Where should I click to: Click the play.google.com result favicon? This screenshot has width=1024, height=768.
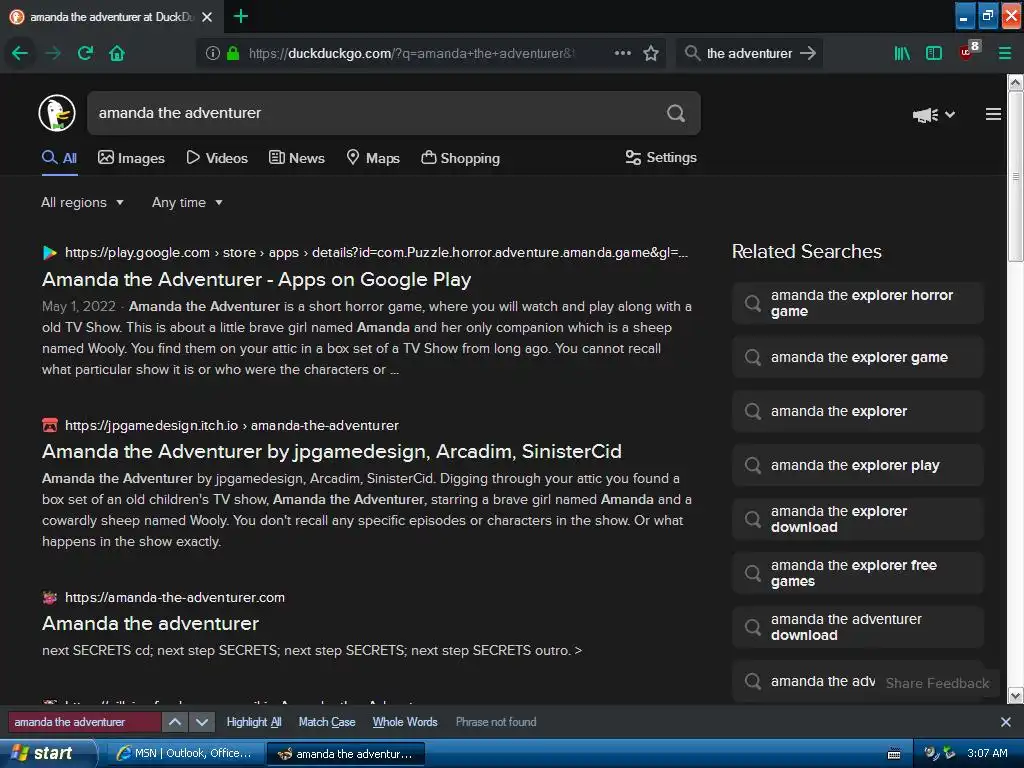pos(50,253)
